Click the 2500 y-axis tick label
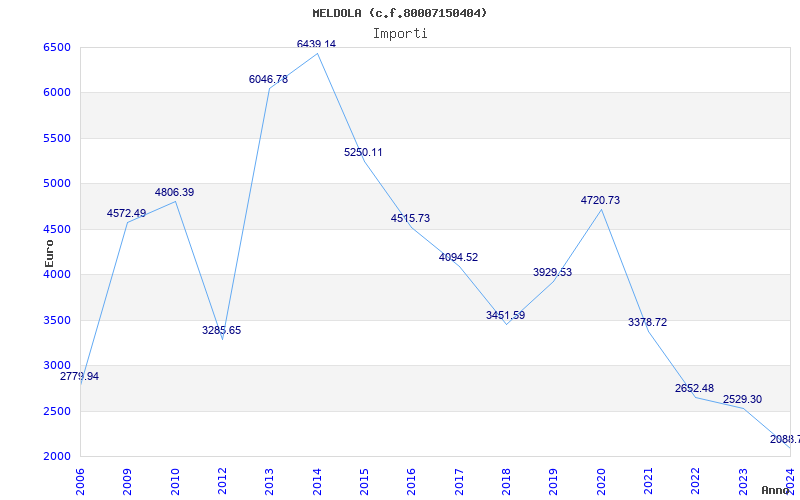The image size is (800, 500). pyautogui.click(x=56, y=411)
